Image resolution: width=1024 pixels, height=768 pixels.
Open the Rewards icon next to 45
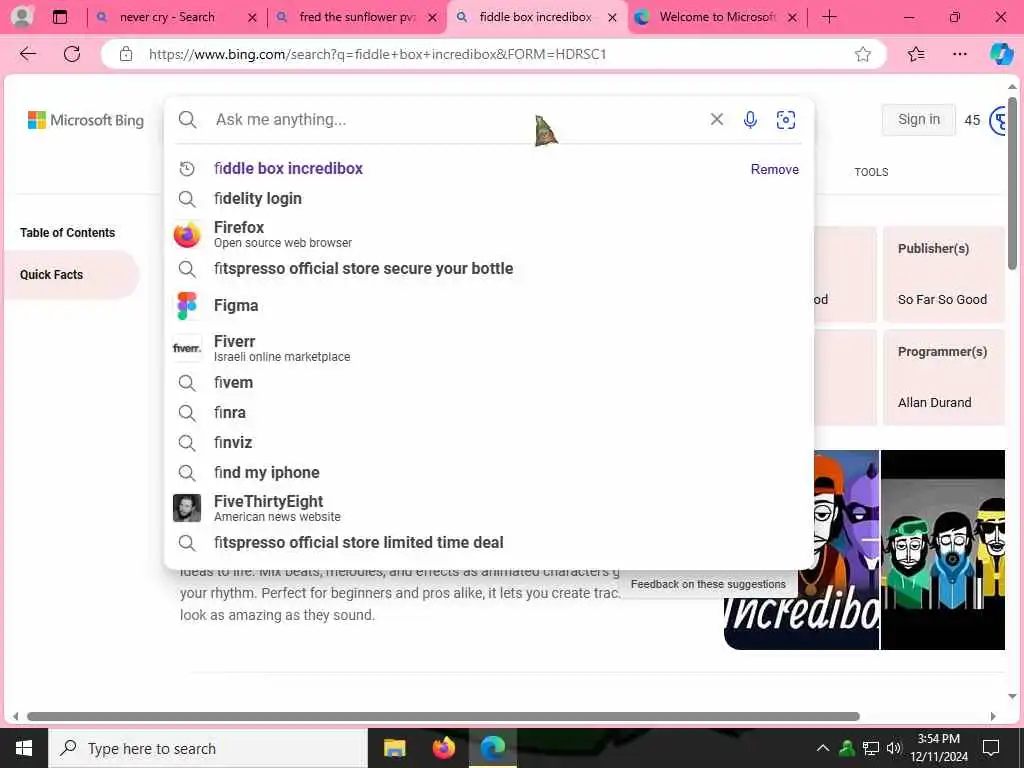point(998,121)
